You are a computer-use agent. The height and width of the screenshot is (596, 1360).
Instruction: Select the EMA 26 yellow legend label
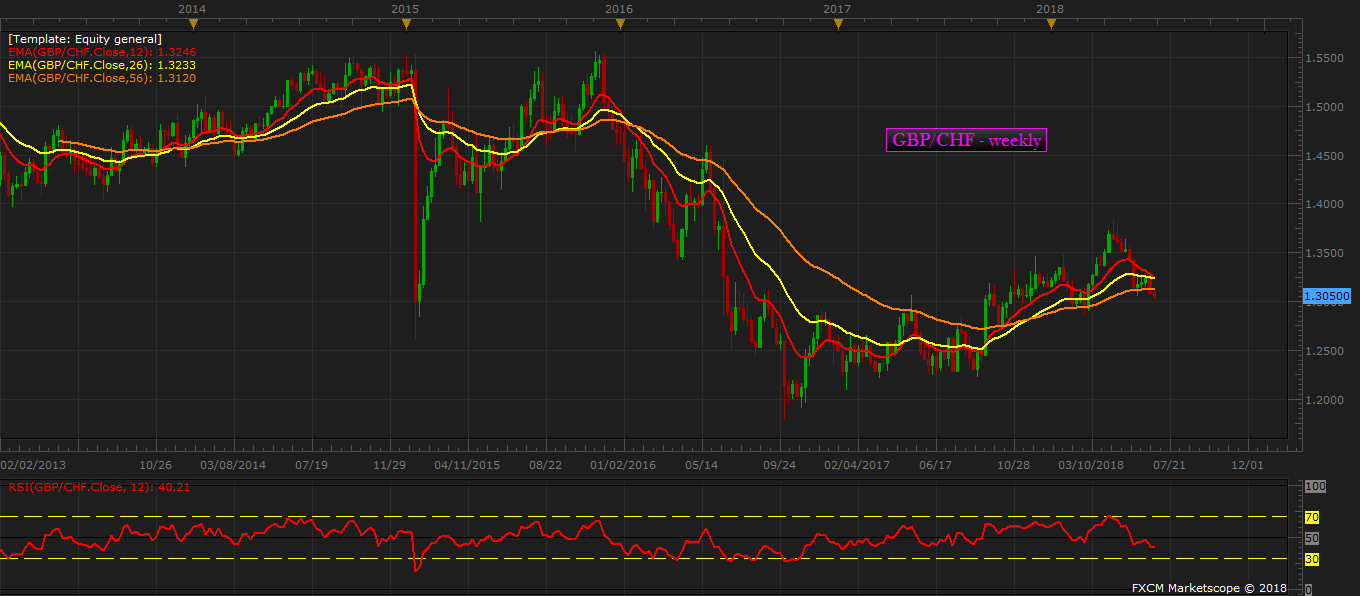[102, 64]
